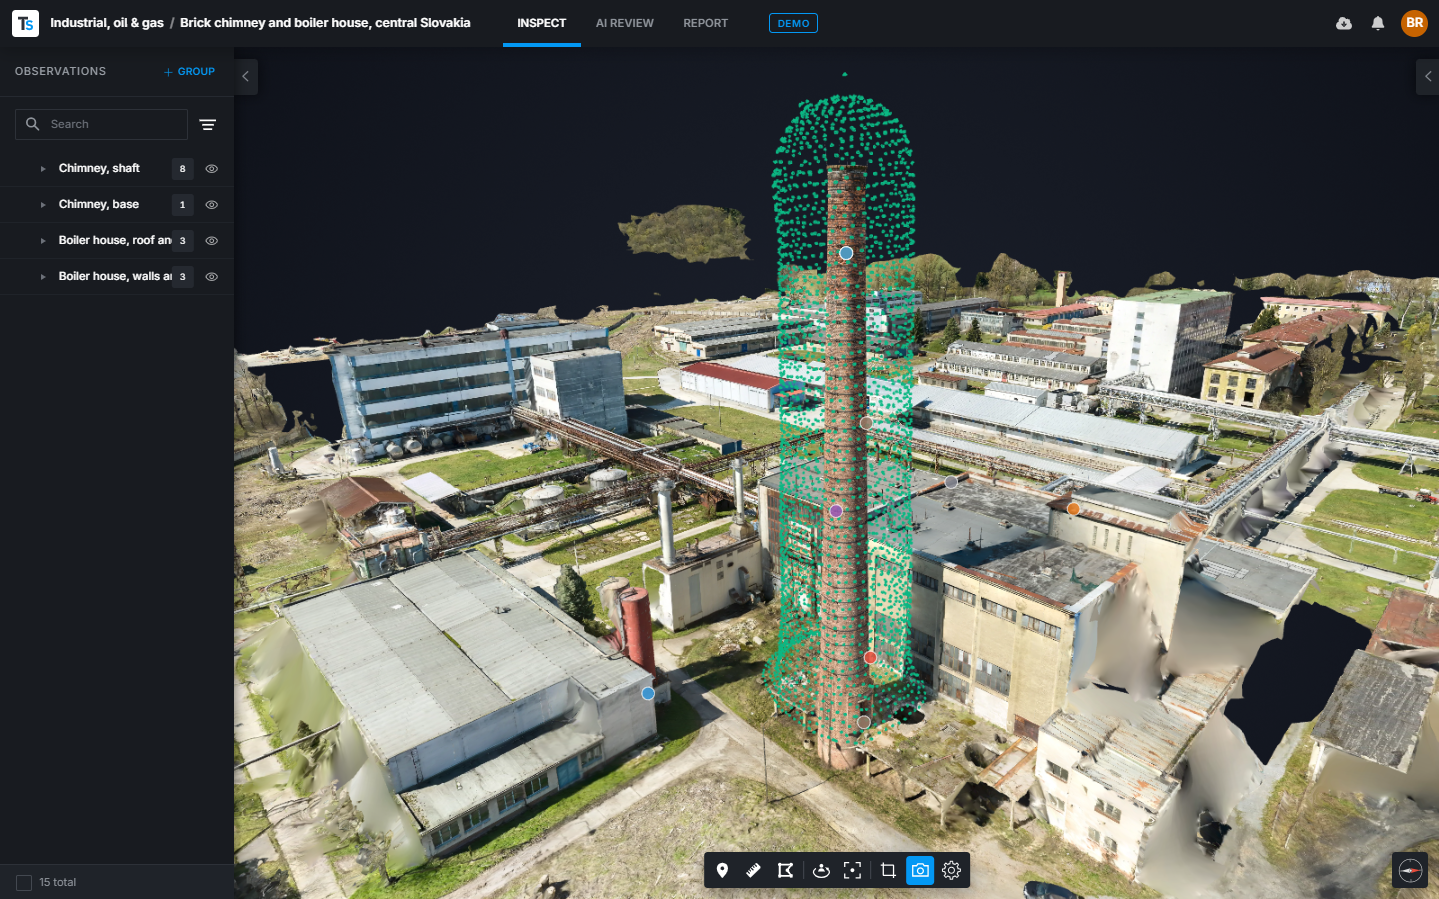Click the DEMO badge button

793,23
